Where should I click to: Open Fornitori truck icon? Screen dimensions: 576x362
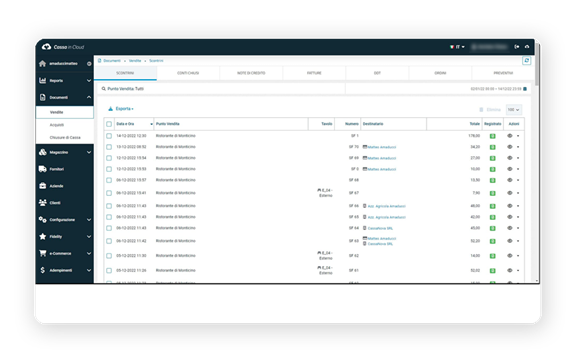coord(43,169)
